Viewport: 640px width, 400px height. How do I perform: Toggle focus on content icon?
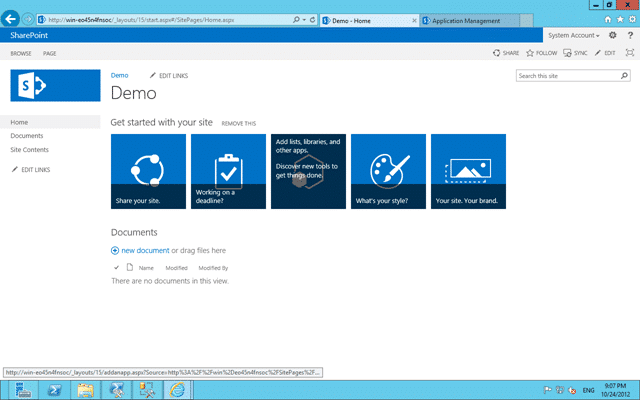(630, 53)
